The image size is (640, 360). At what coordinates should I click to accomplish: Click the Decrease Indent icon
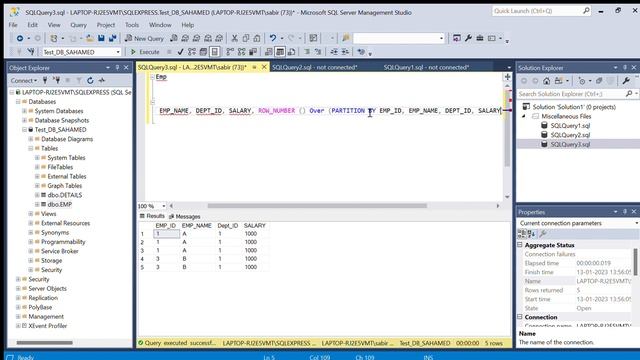point(334,52)
